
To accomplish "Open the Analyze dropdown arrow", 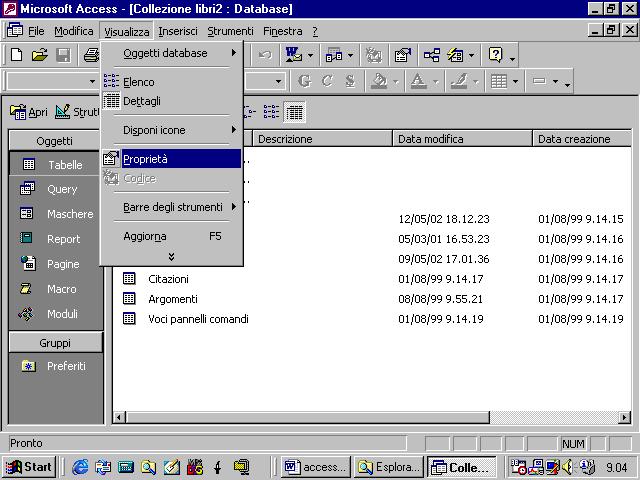I will [x=350, y=55].
